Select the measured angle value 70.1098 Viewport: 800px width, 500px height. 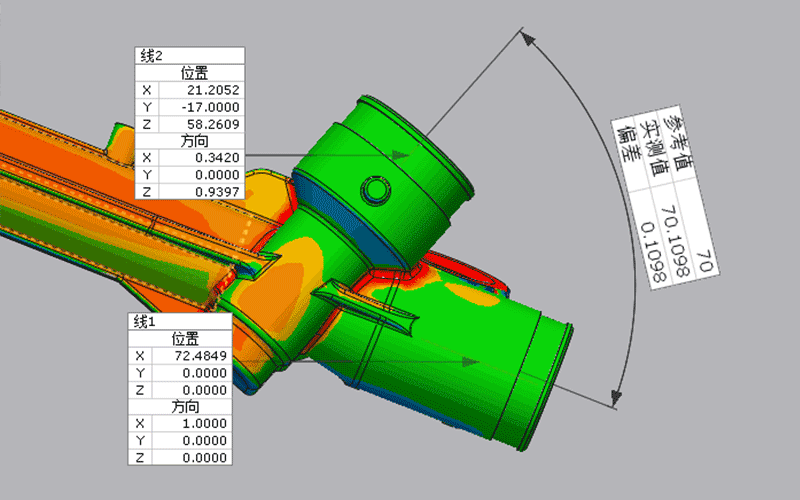point(678,243)
